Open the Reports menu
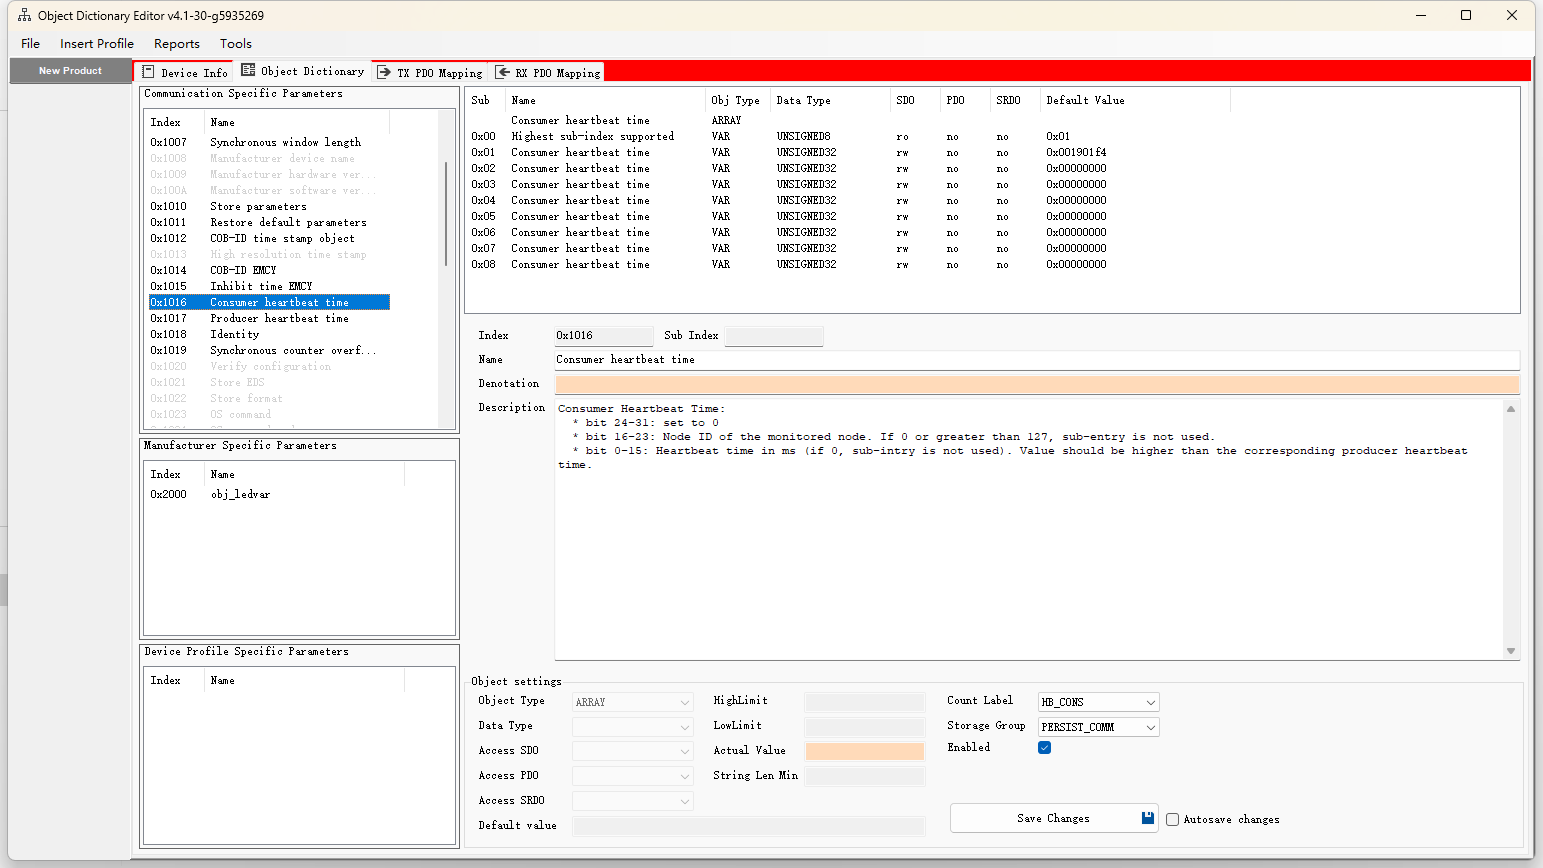1543x868 pixels. pos(177,44)
